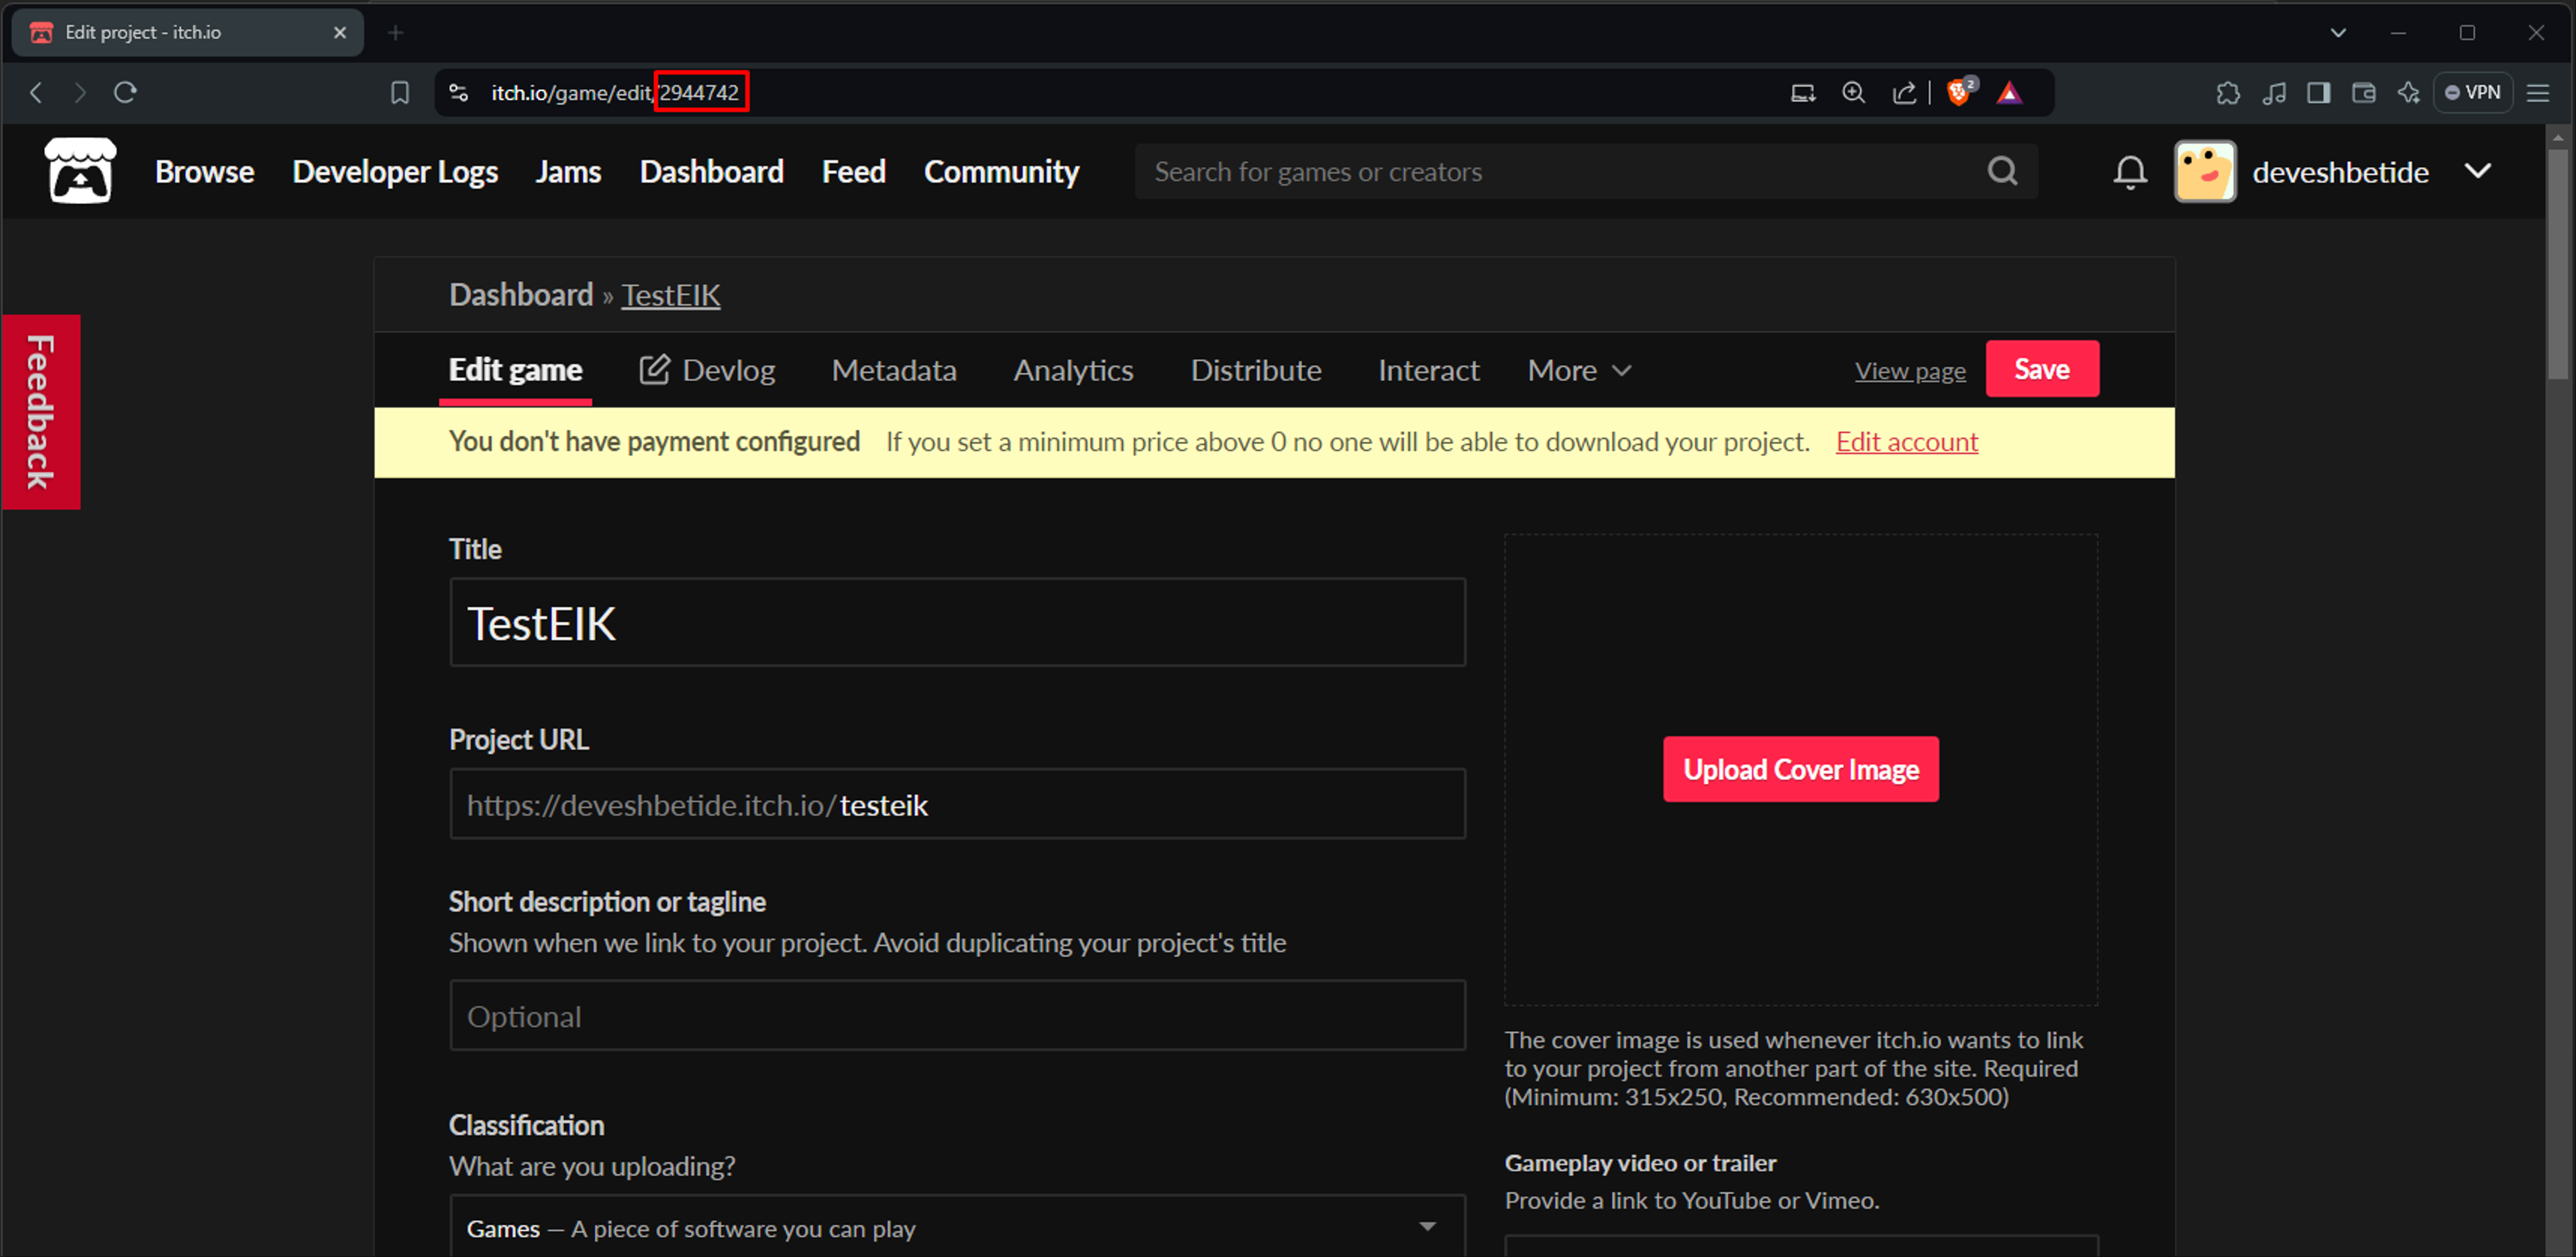
Task: Open the Browse nav item
Action: coord(204,171)
